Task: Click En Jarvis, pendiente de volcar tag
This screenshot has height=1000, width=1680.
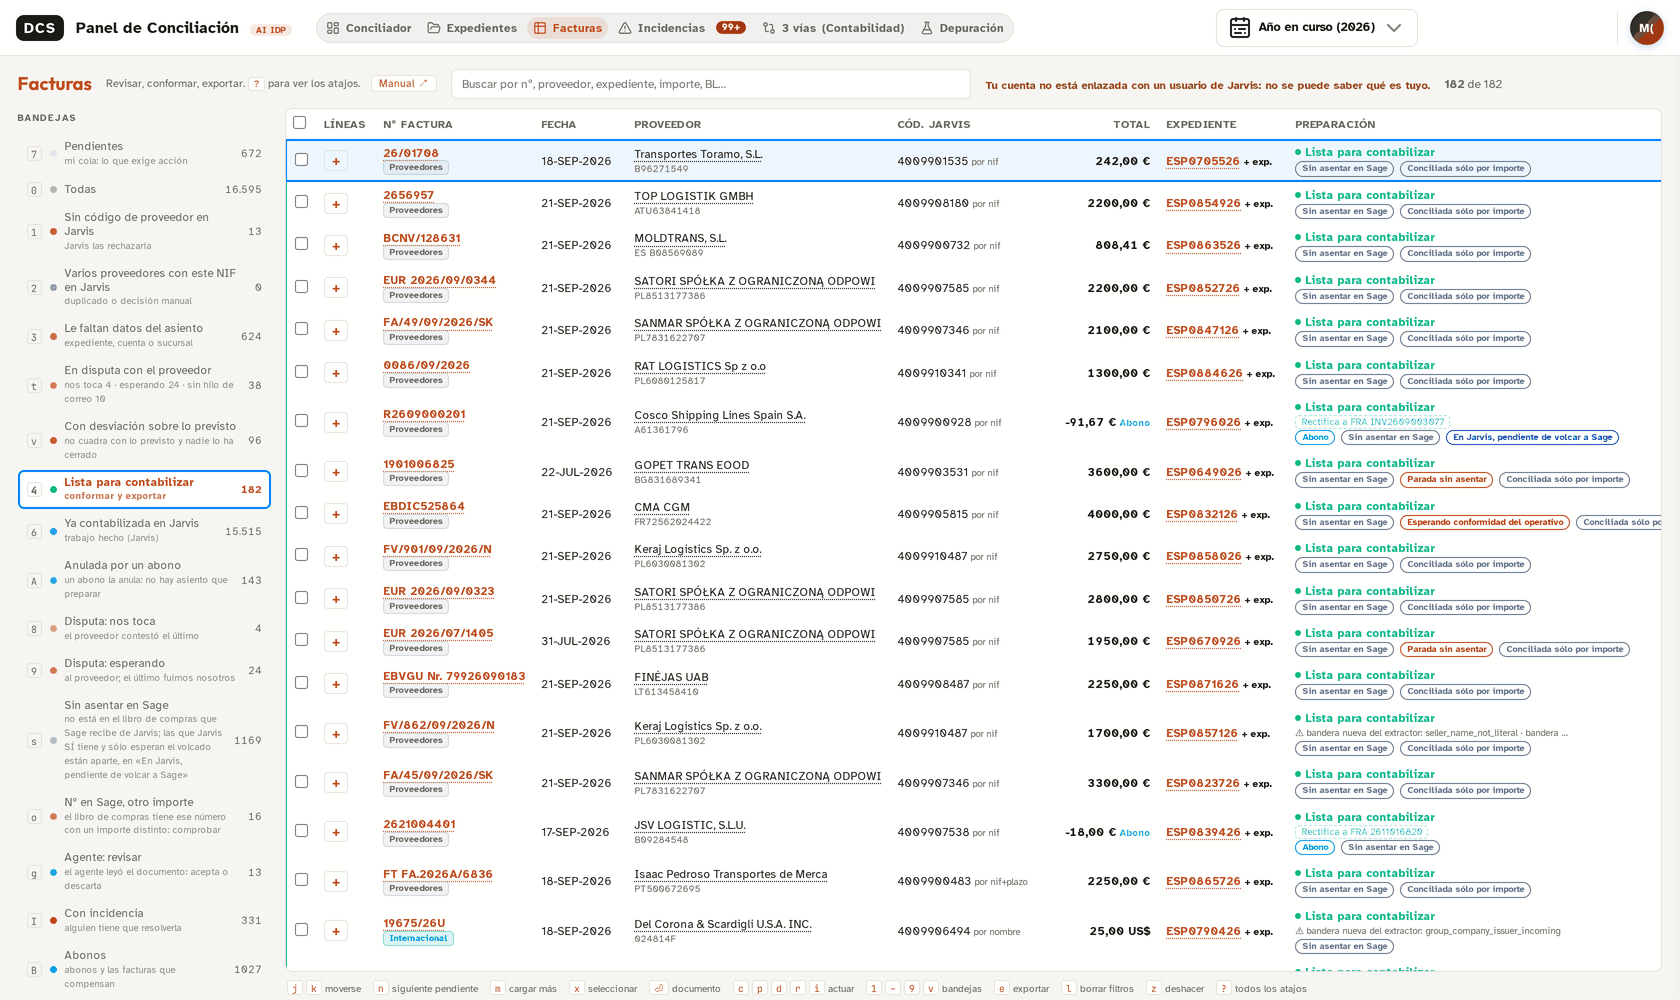Action: pyautogui.click(x=1532, y=437)
